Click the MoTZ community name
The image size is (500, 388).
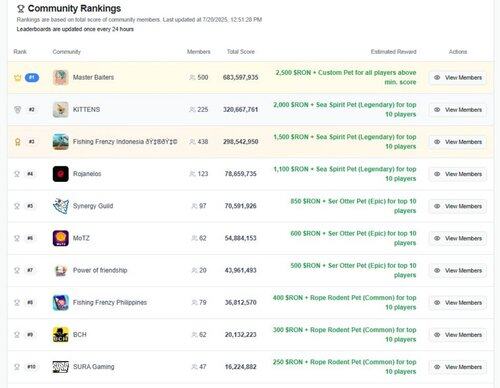(81, 238)
